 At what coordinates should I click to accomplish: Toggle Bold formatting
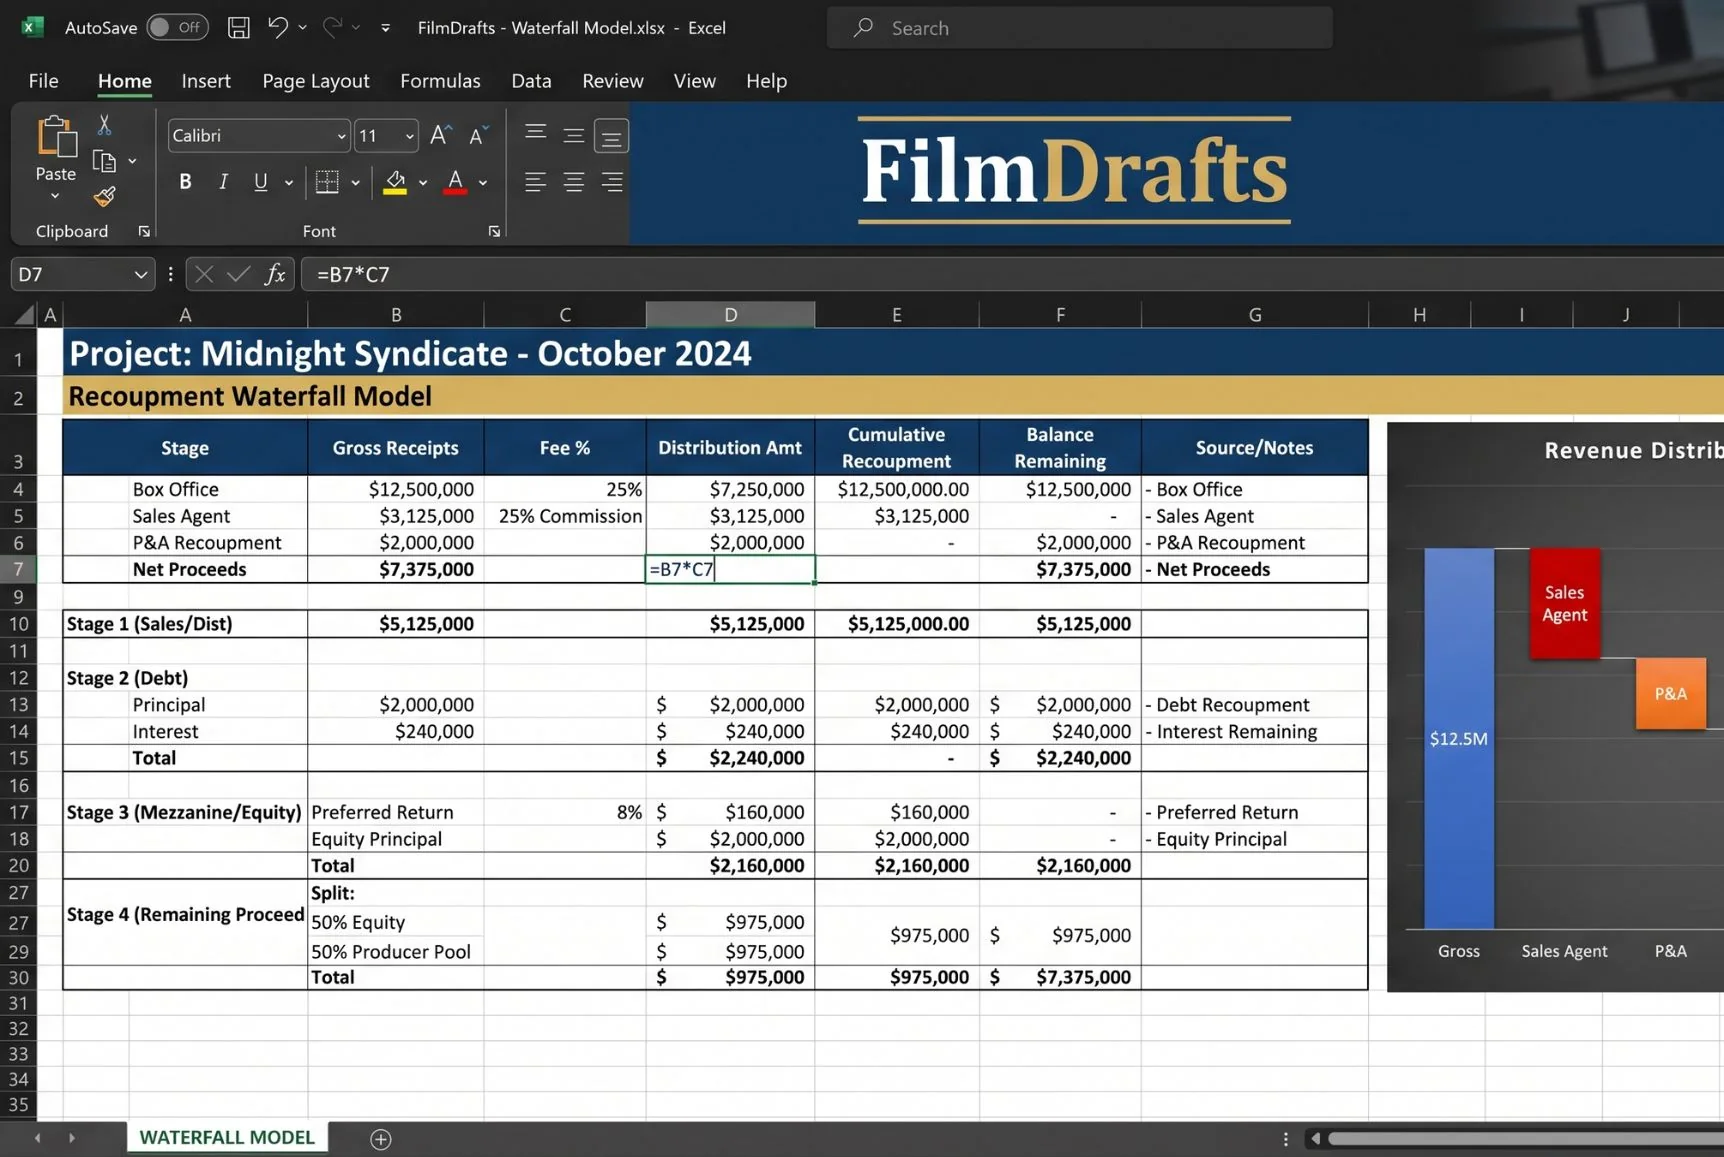tap(185, 182)
